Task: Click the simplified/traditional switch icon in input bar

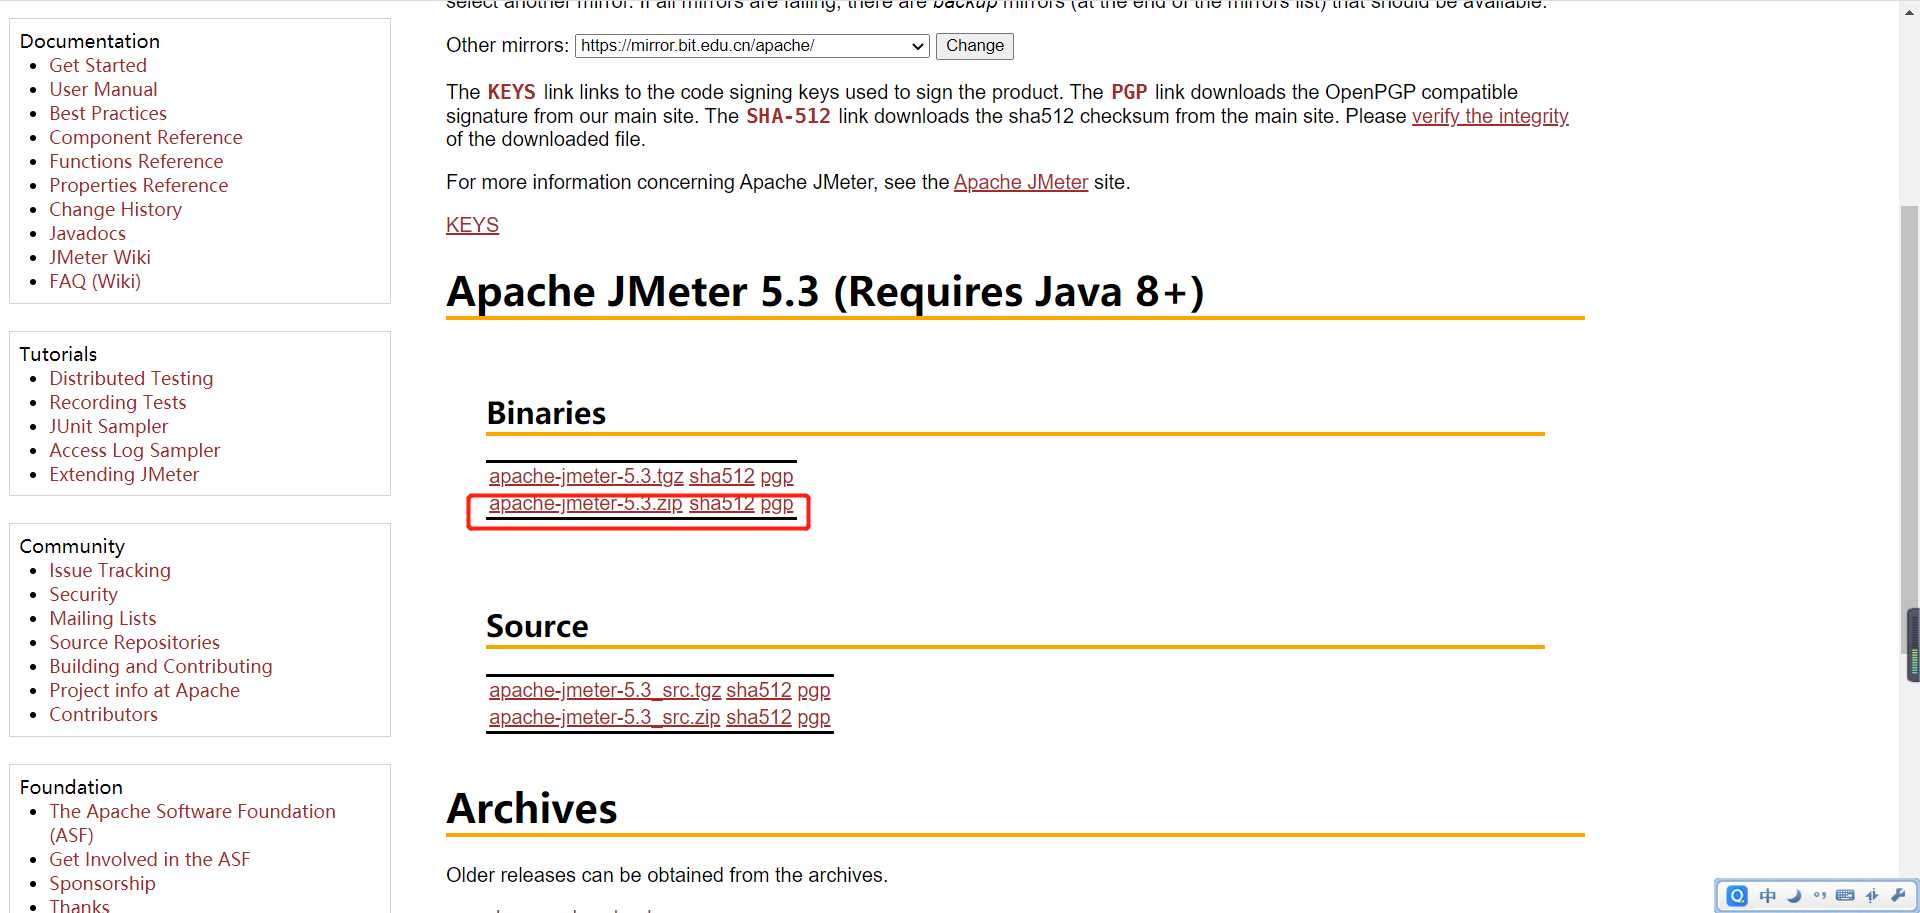Action: click(1872, 896)
